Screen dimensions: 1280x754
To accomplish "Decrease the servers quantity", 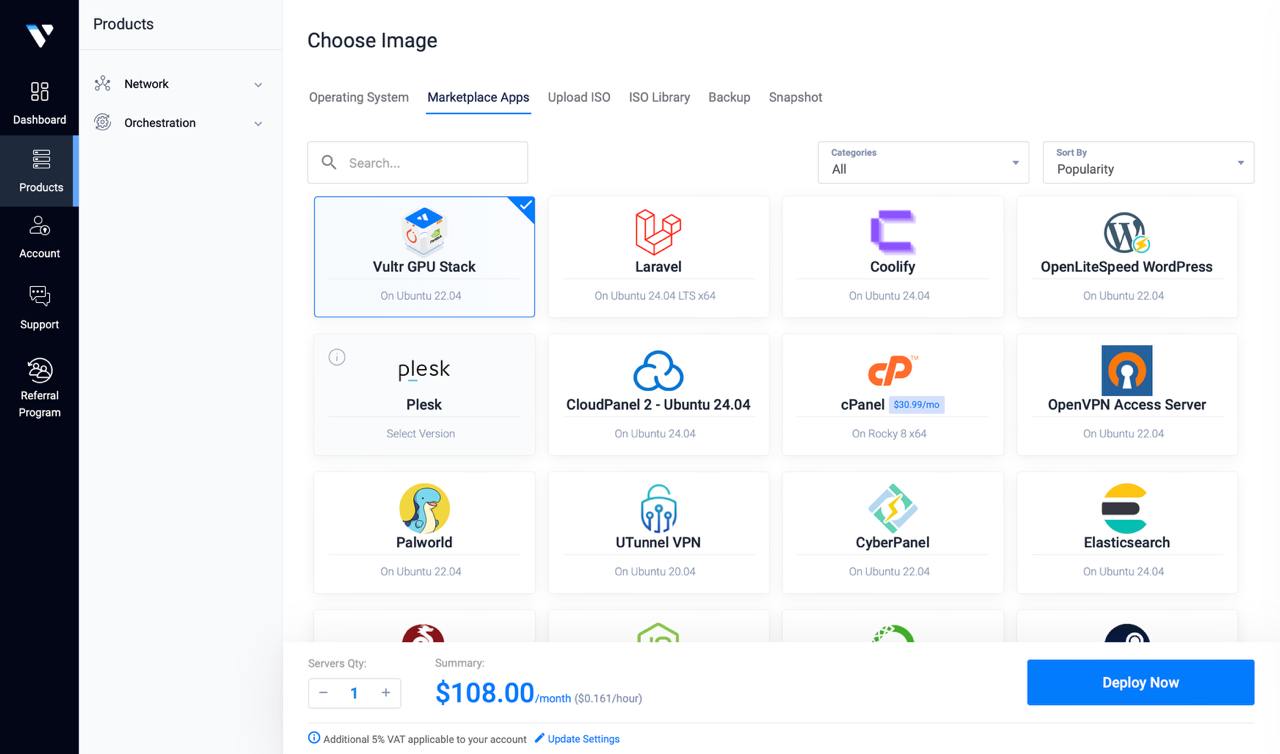I will tap(323, 693).
